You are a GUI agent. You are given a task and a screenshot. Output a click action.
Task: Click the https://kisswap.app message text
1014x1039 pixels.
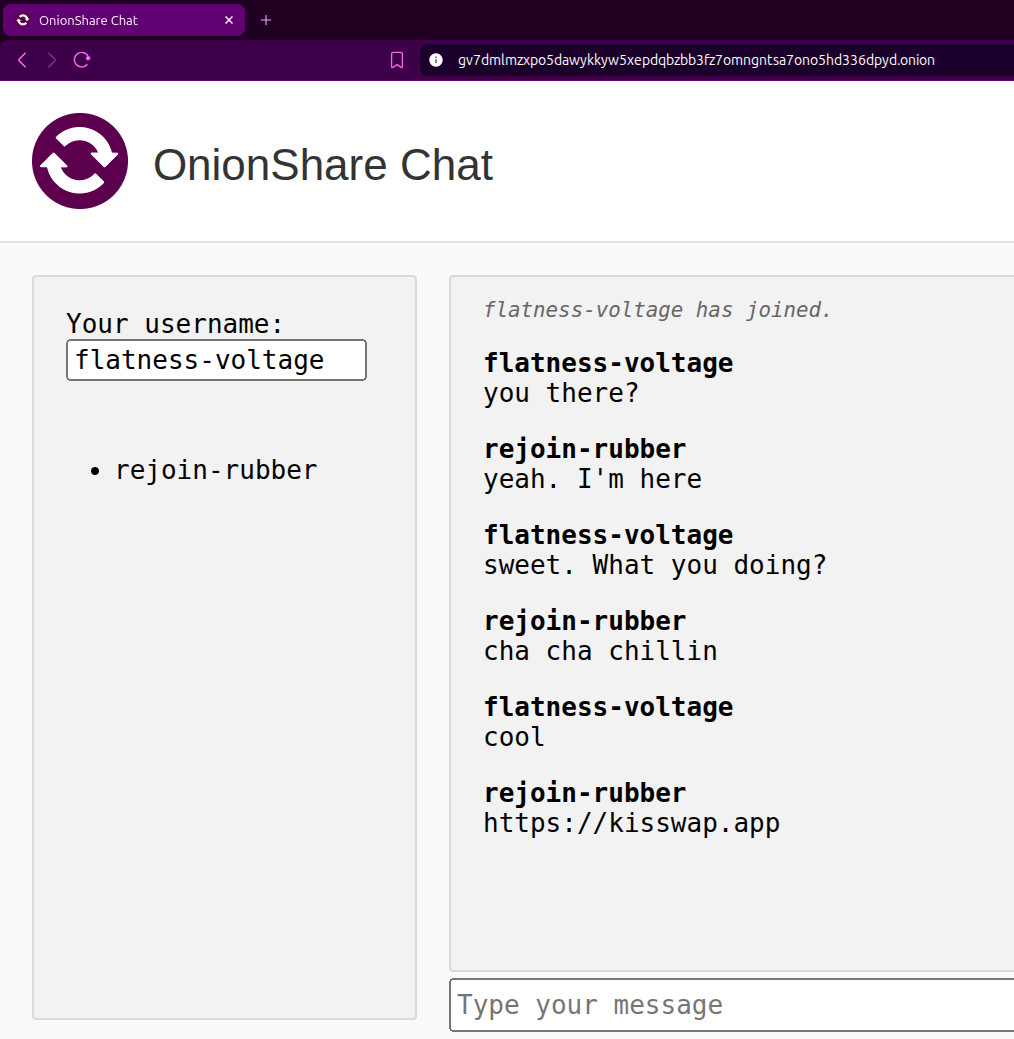(x=631, y=823)
